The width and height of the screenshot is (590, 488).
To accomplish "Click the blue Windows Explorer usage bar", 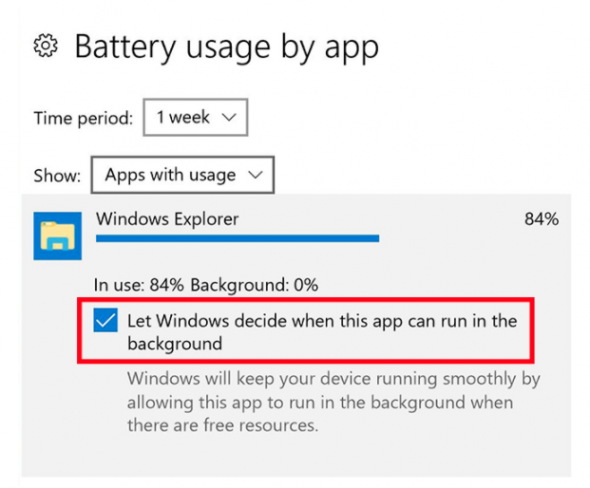I will (x=237, y=239).
